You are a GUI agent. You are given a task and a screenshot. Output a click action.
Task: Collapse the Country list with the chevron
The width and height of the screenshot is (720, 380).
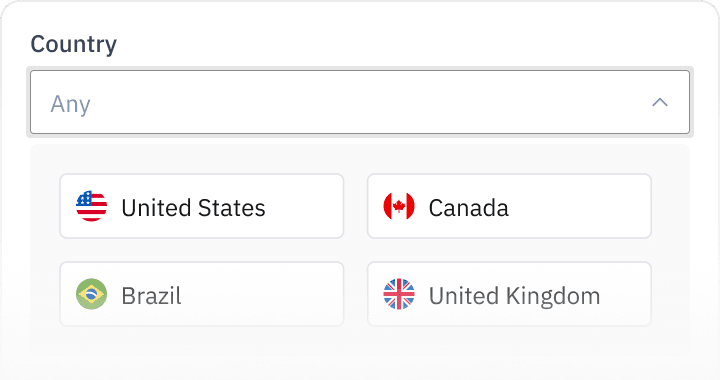pos(660,102)
